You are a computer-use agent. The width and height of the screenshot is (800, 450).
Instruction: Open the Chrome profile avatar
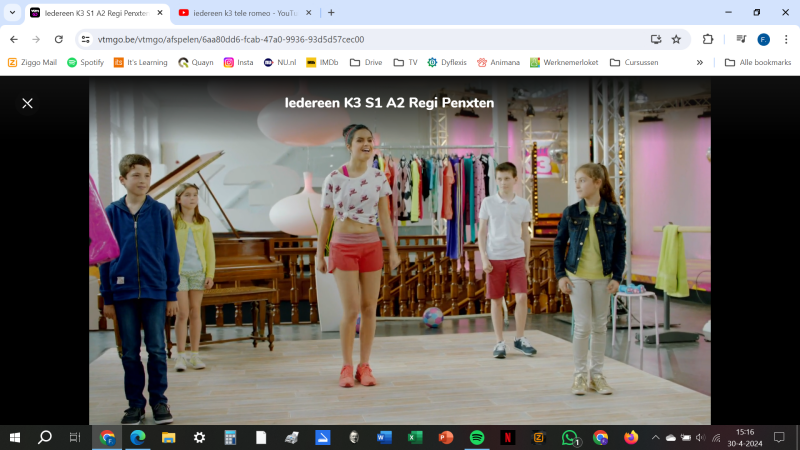coord(763,39)
